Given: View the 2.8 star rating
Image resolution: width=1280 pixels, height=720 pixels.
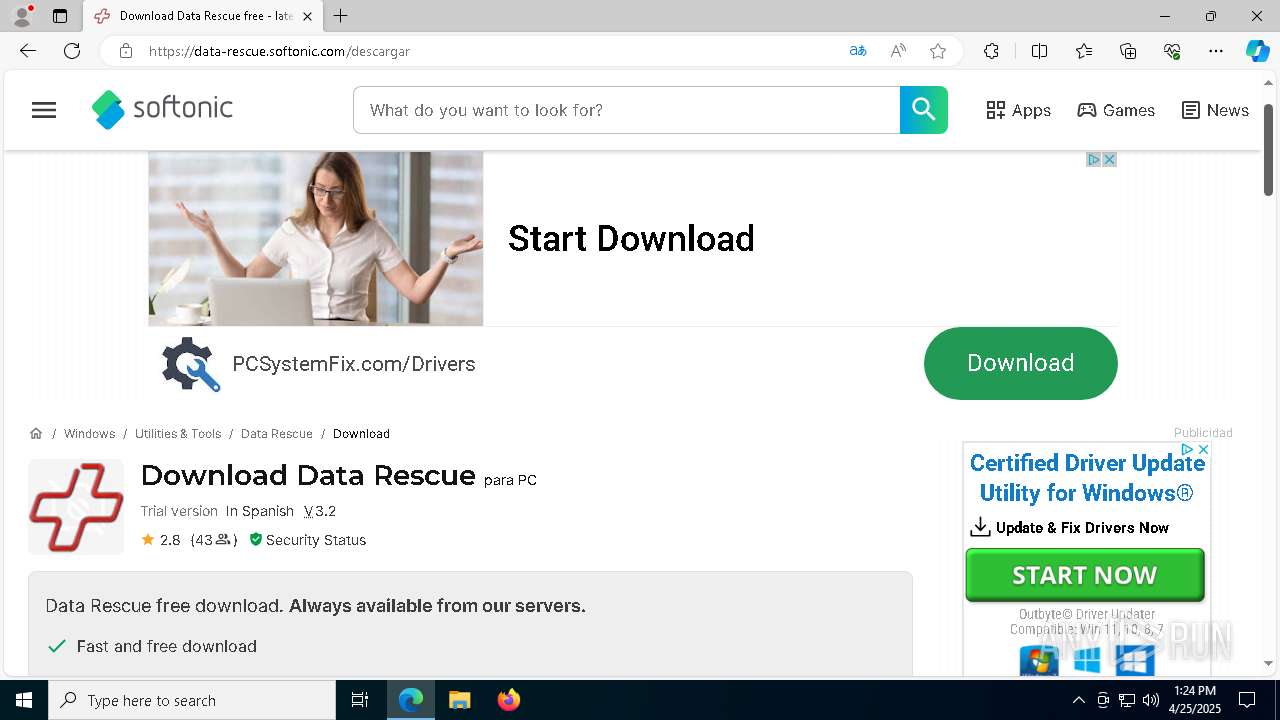Looking at the screenshot, I should point(161,540).
